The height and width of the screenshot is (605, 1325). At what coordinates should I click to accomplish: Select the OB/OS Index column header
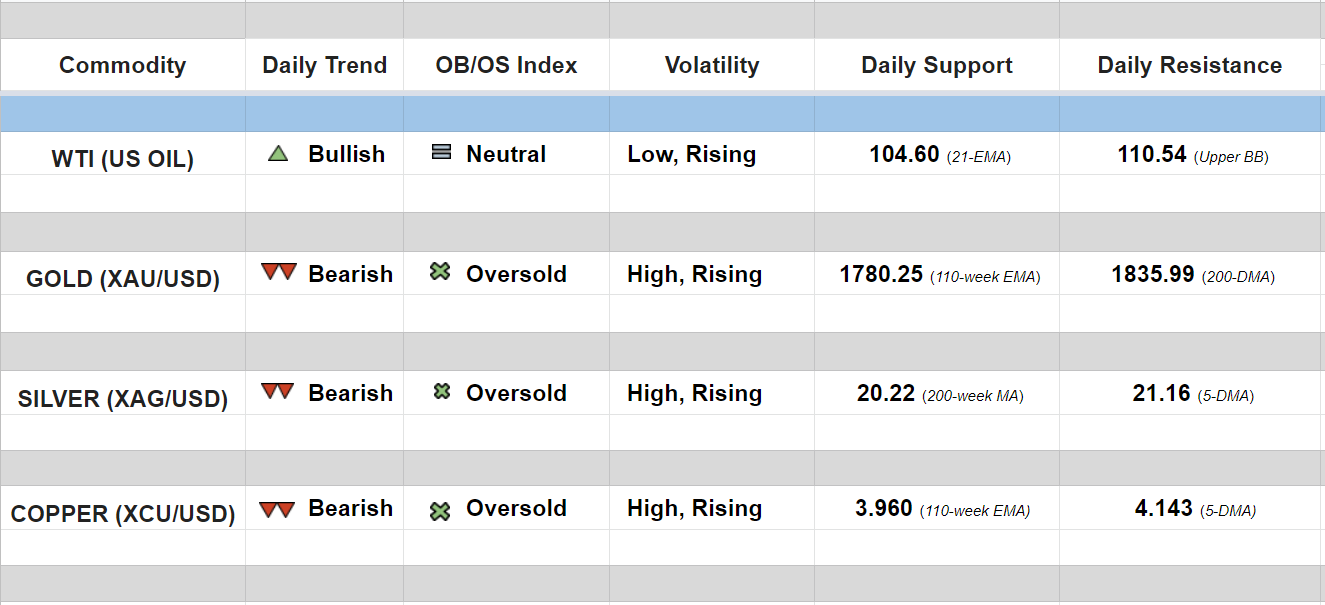click(506, 66)
